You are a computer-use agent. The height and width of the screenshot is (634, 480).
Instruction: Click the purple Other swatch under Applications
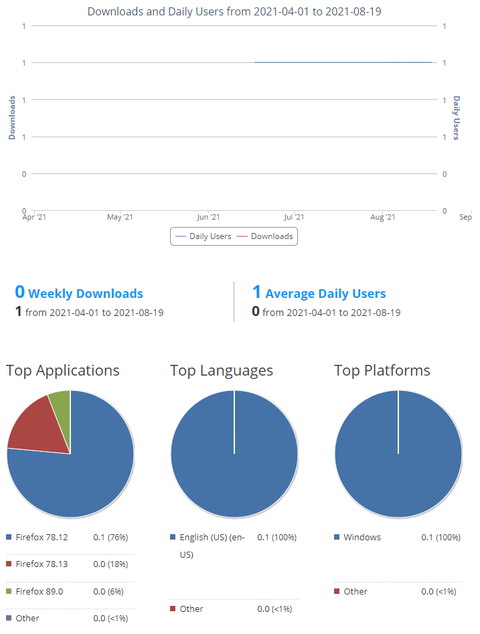[x=9, y=618]
